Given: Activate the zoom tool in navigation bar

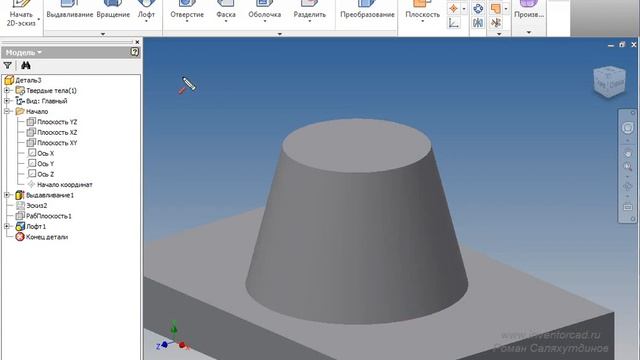Looking at the screenshot, I should pyautogui.click(x=628, y=167).
